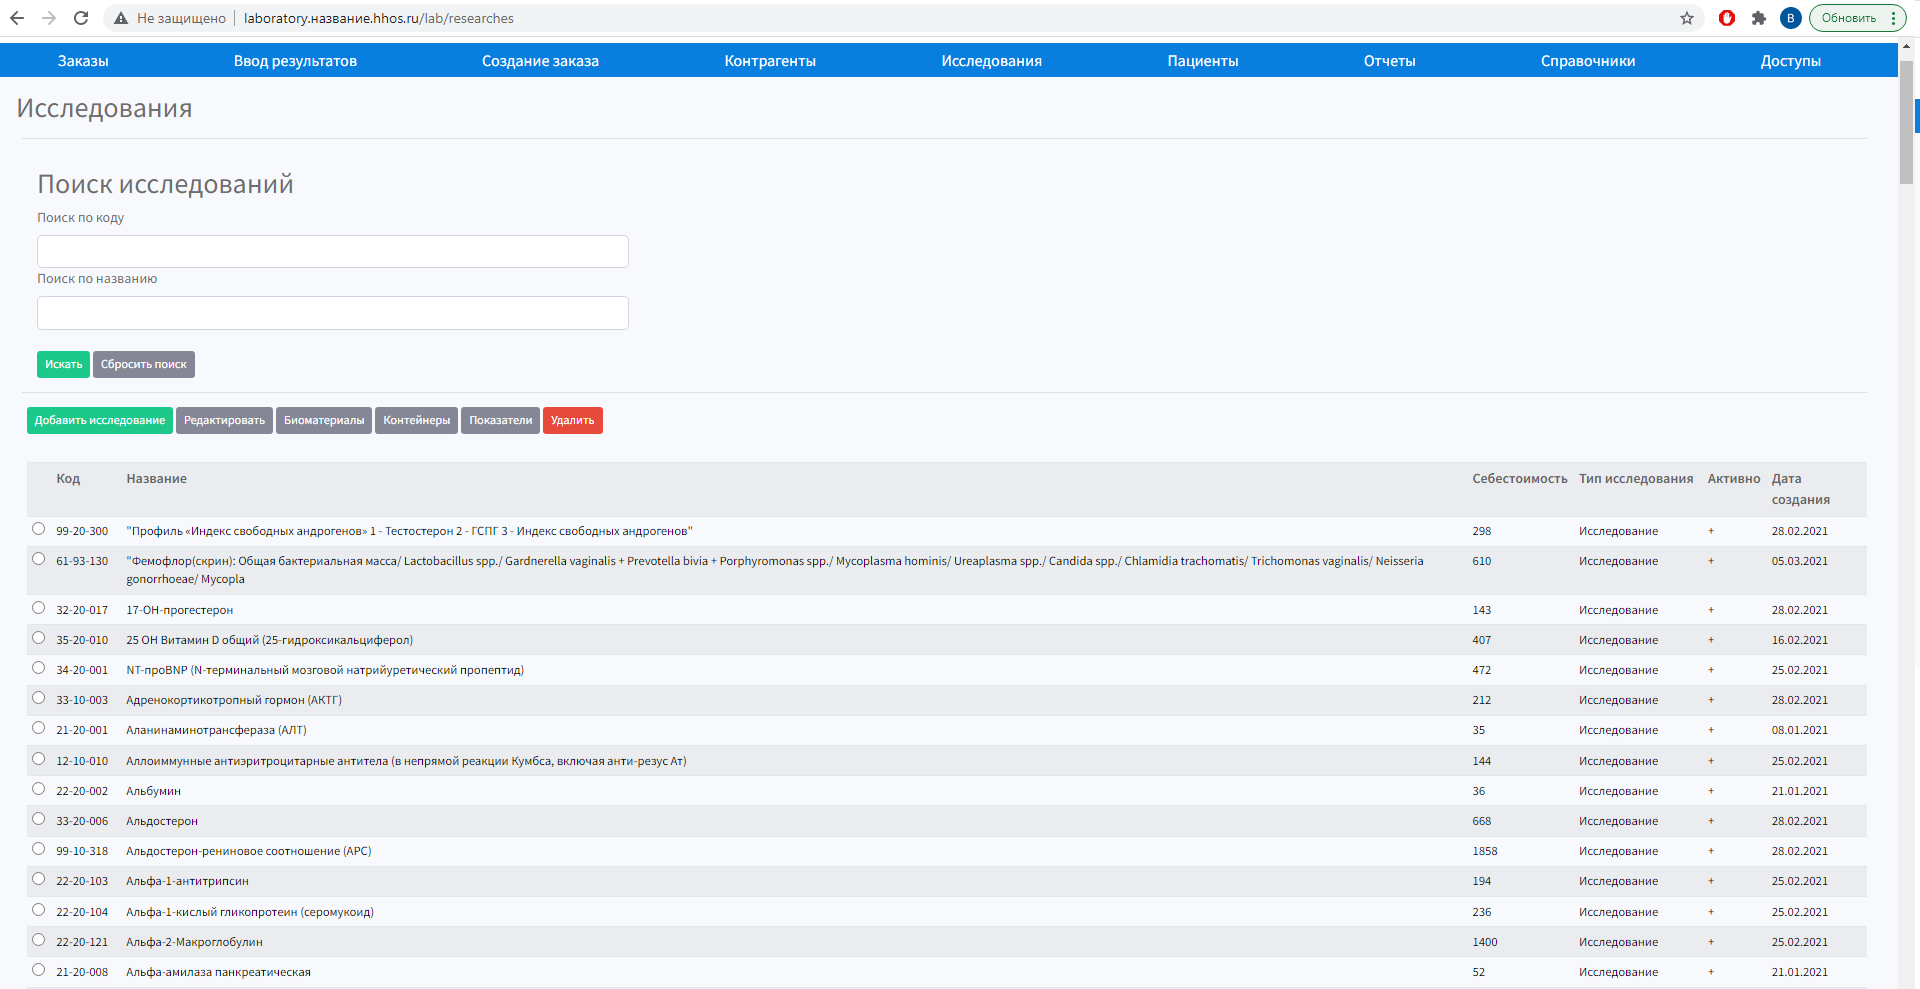Image resolution: width=1920 pixels, height=989 pixels.
Task: Select radio for code 22-20-104
Action: (38, 910)
